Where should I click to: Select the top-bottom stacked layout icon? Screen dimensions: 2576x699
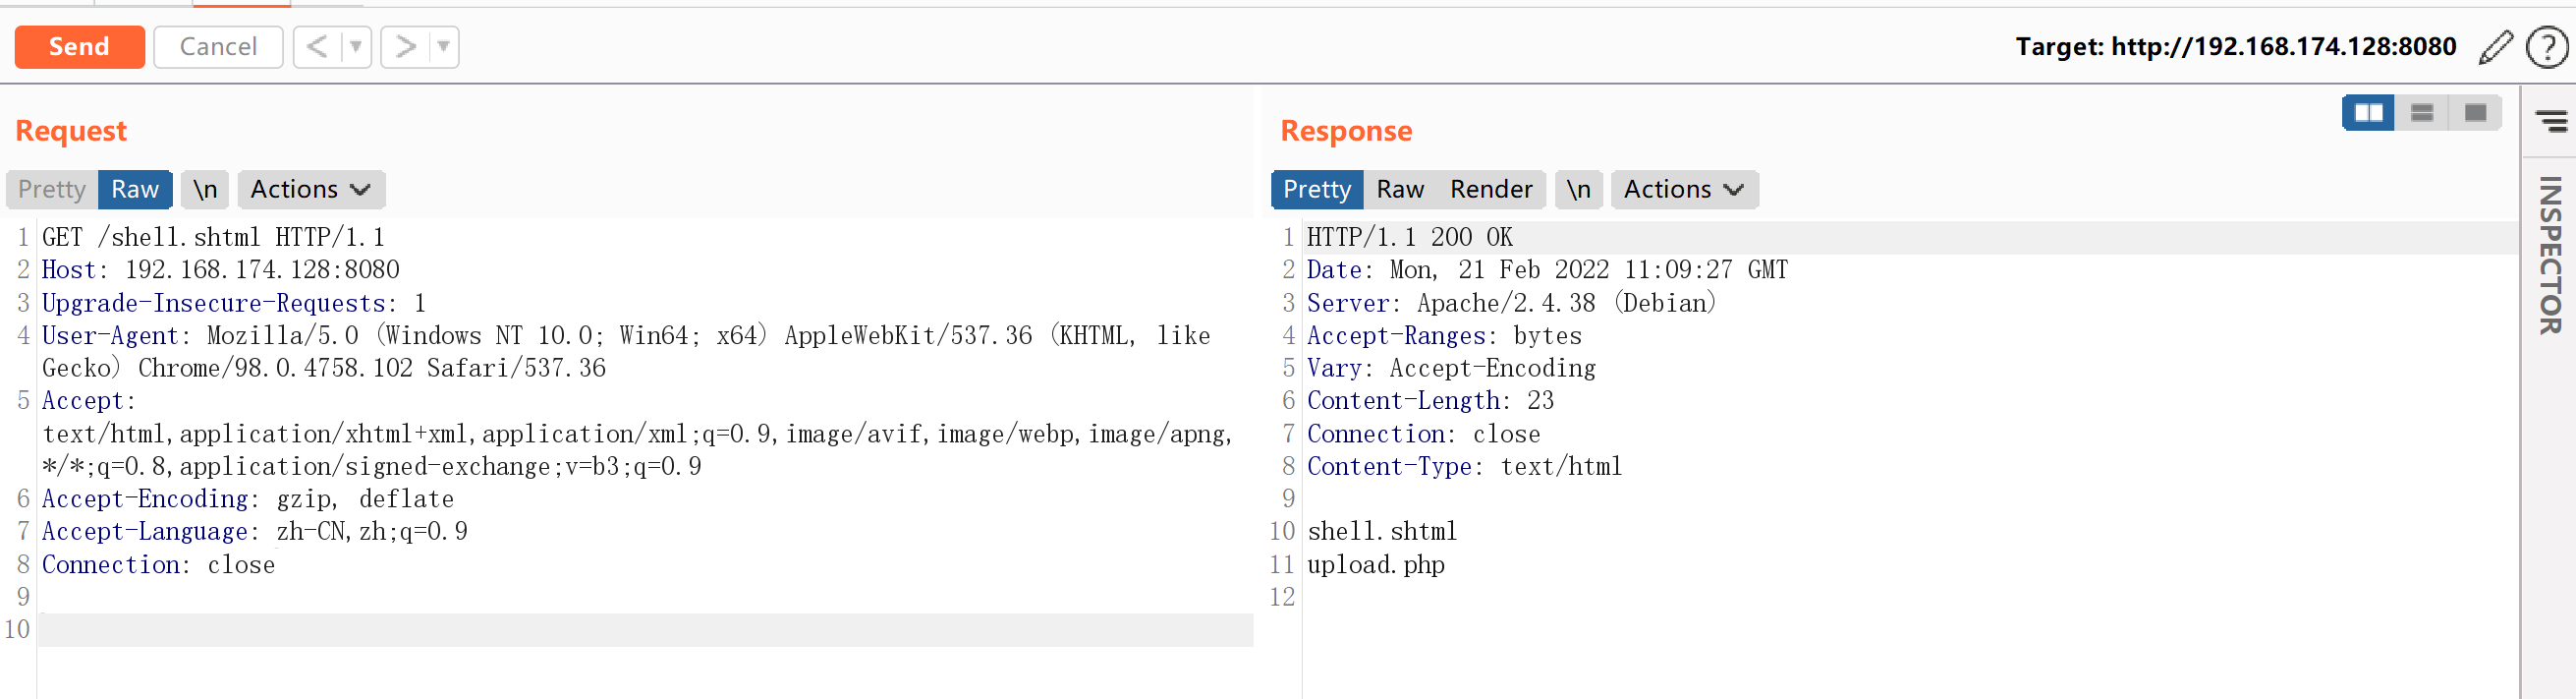tap(2421, 112)
